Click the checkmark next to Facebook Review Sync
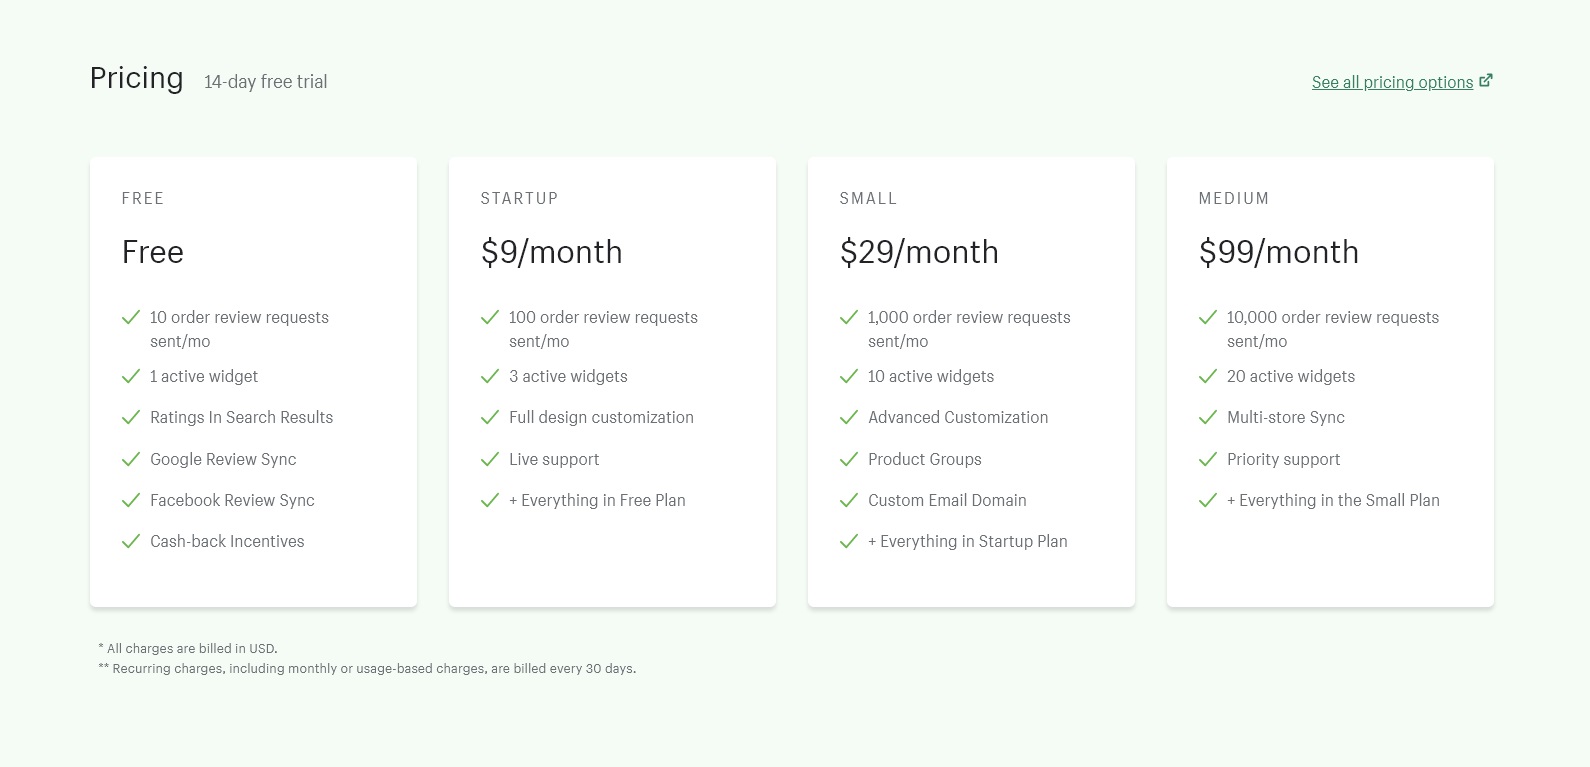This screenshot has width=1590, height=767. [x=131, y=500]
